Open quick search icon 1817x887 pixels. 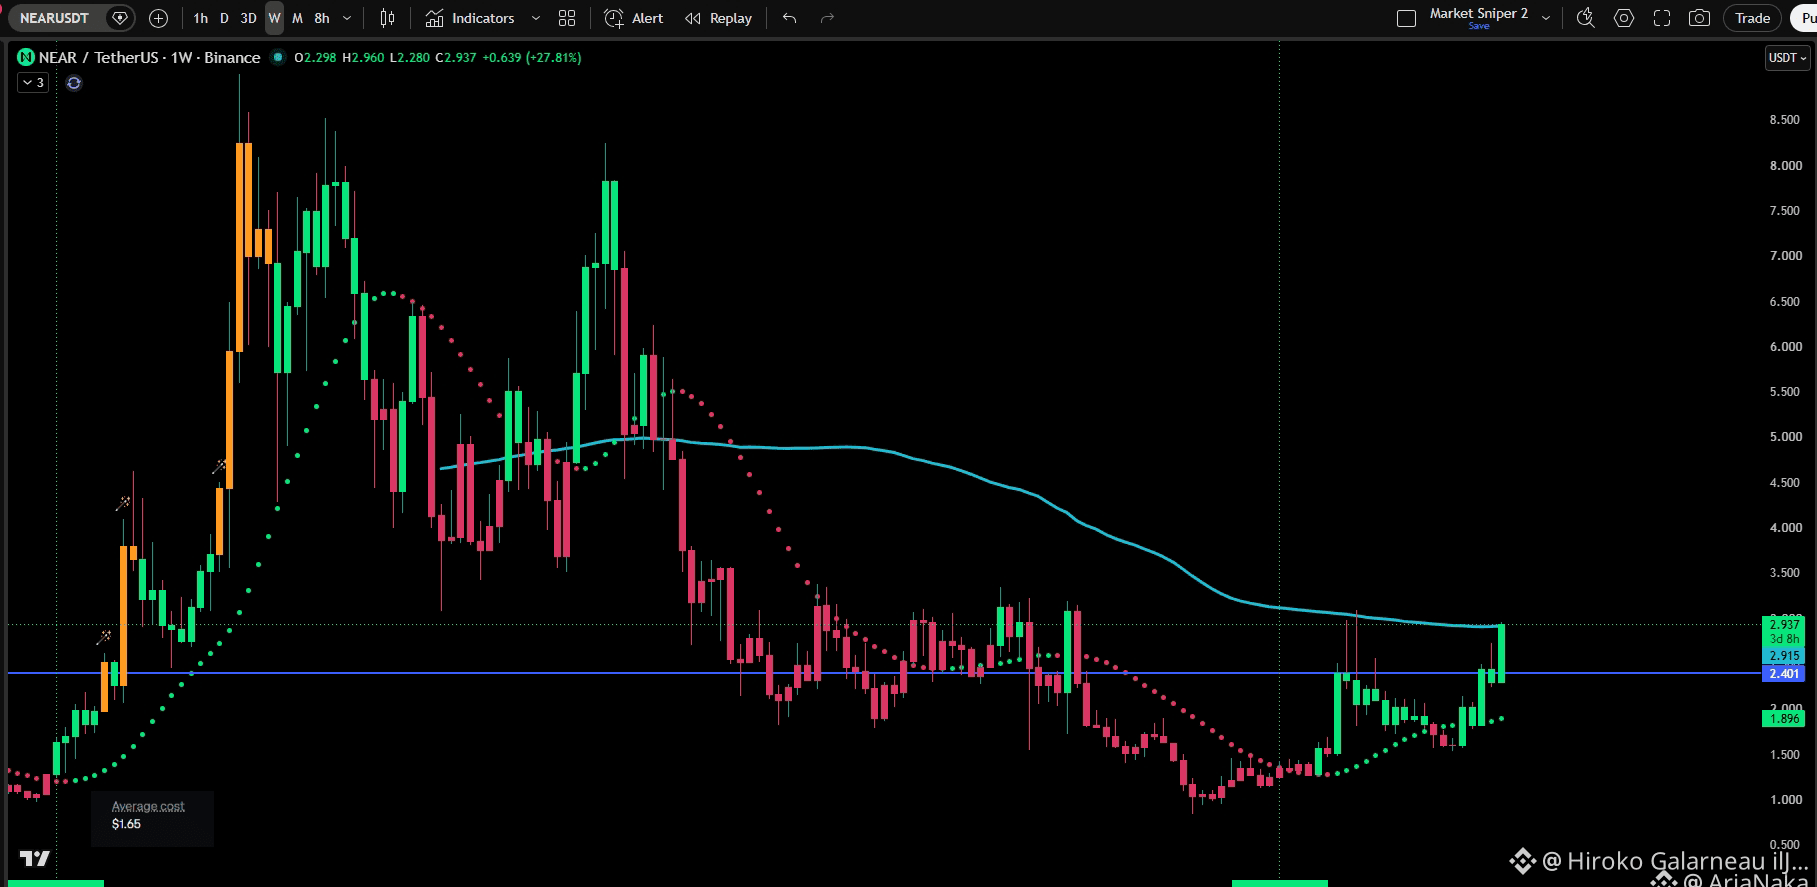pos(1585,18)
